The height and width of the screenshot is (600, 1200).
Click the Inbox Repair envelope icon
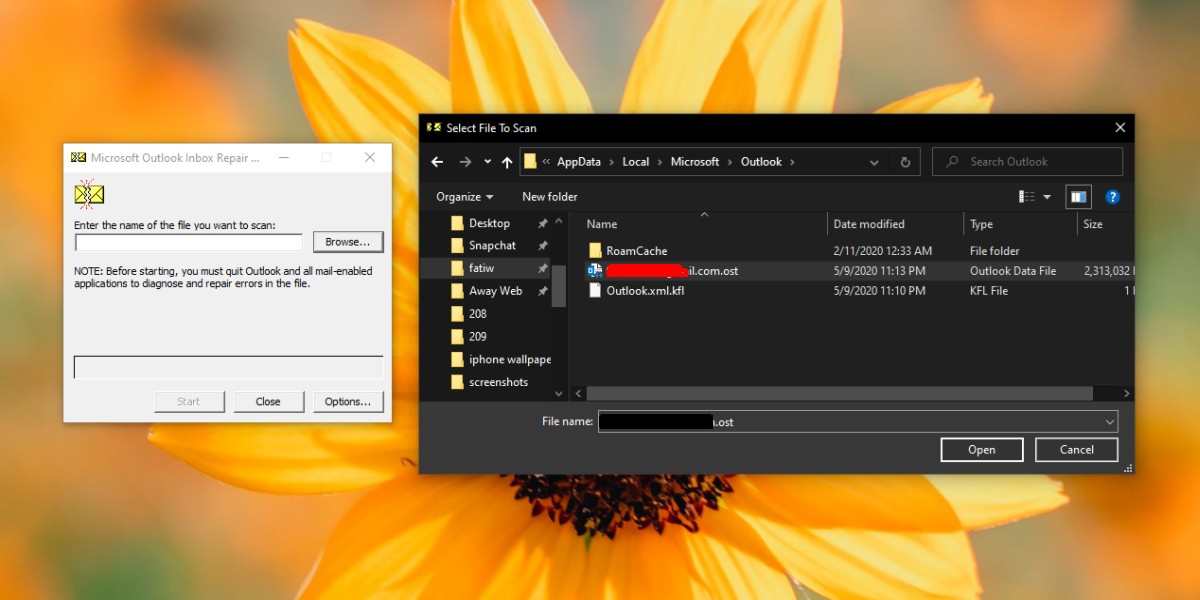(89, 194)
